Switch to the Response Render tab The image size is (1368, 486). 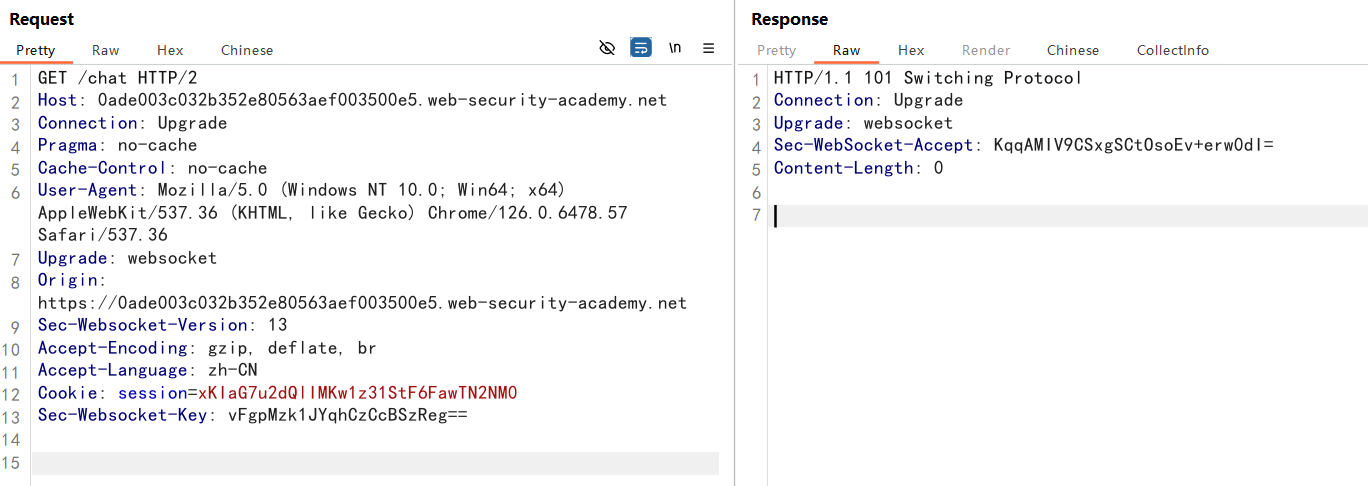(986, 50)
